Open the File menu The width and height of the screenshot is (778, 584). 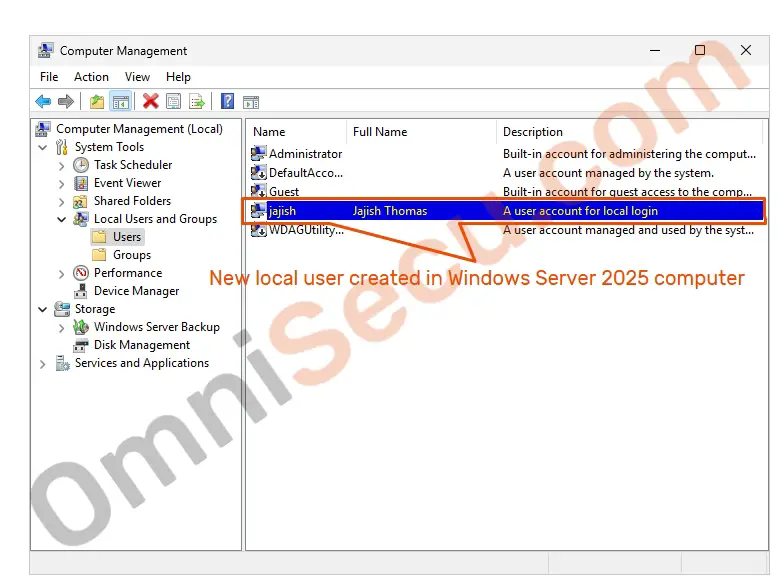click(49, 77)
